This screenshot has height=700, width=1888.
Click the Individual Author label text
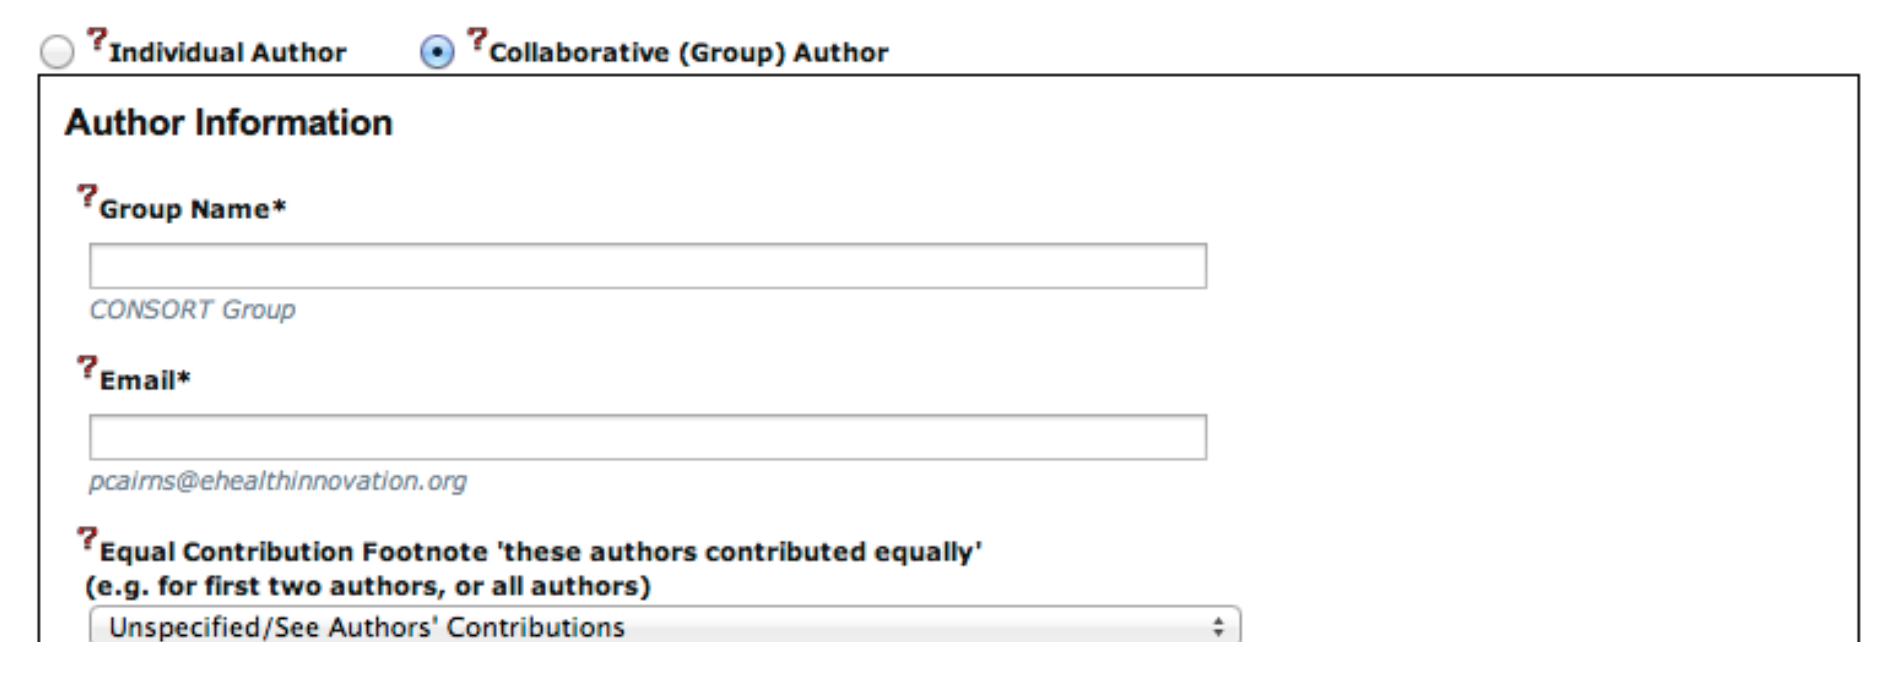coord(228,53)
